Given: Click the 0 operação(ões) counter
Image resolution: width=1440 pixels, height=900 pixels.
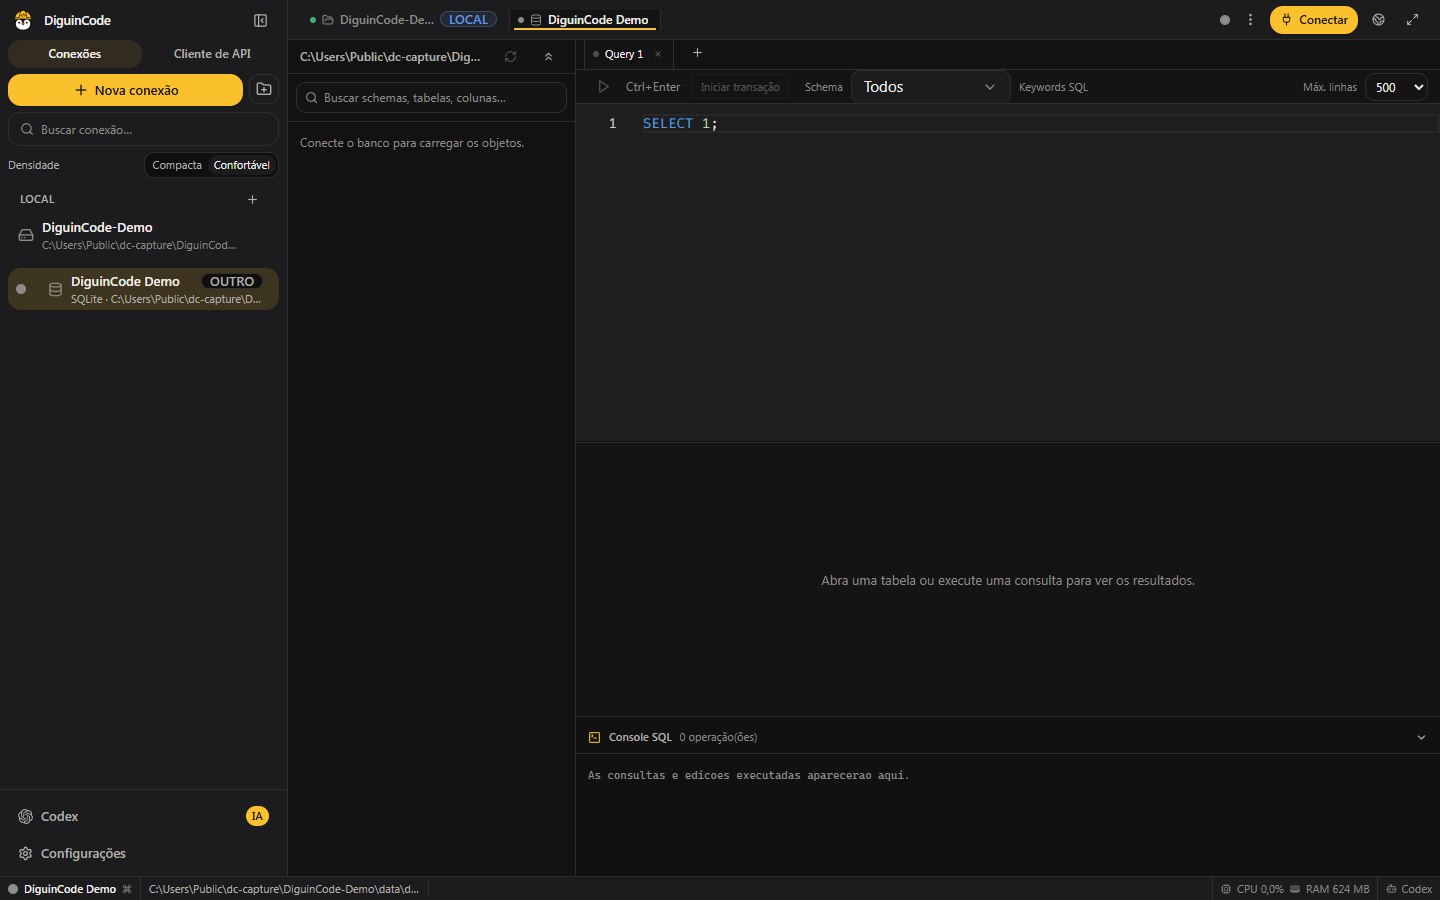Looking at the screenshot, I should pos(718,737).
